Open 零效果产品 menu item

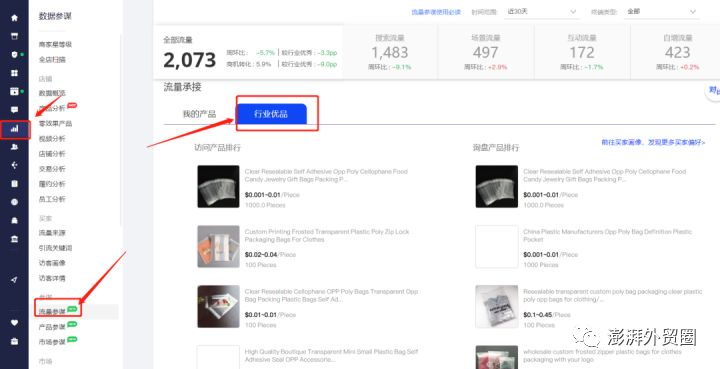pos(55,123)
